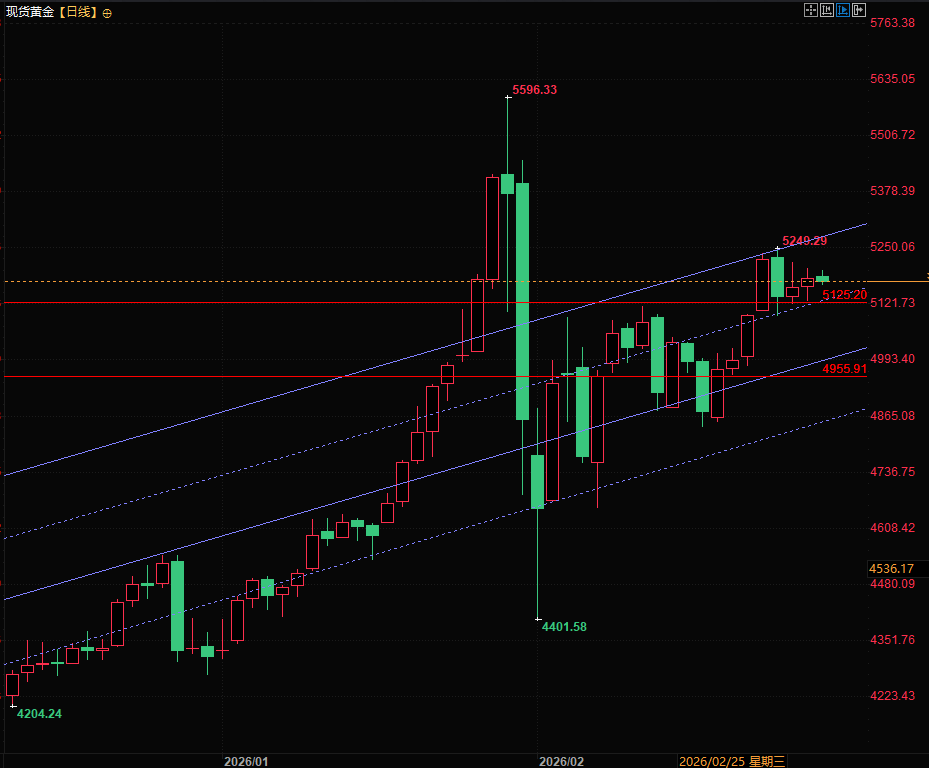Click the 4401.58 low price label
The width and height of the screenshot is (929, 768).
coord(564,626)
